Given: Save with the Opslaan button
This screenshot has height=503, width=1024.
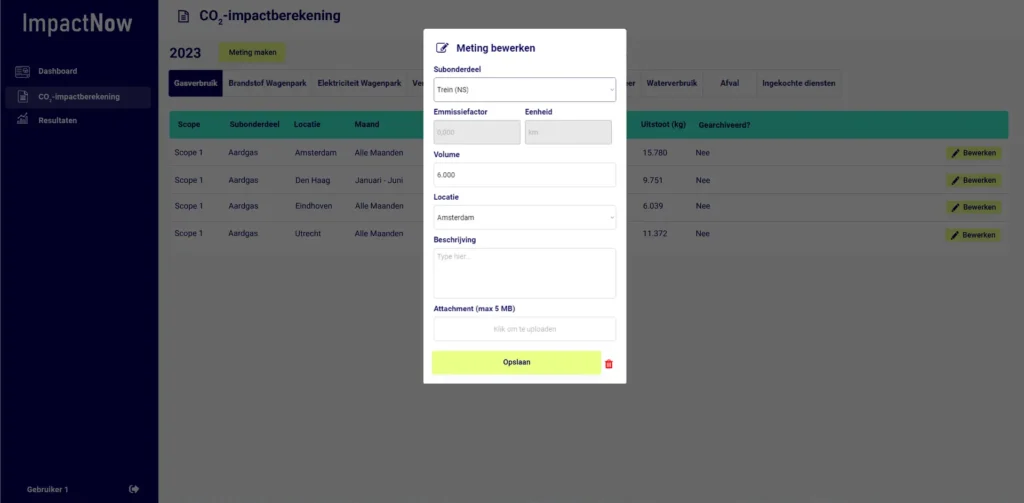Looking at the screenshot, I should (x=516, y=363).
